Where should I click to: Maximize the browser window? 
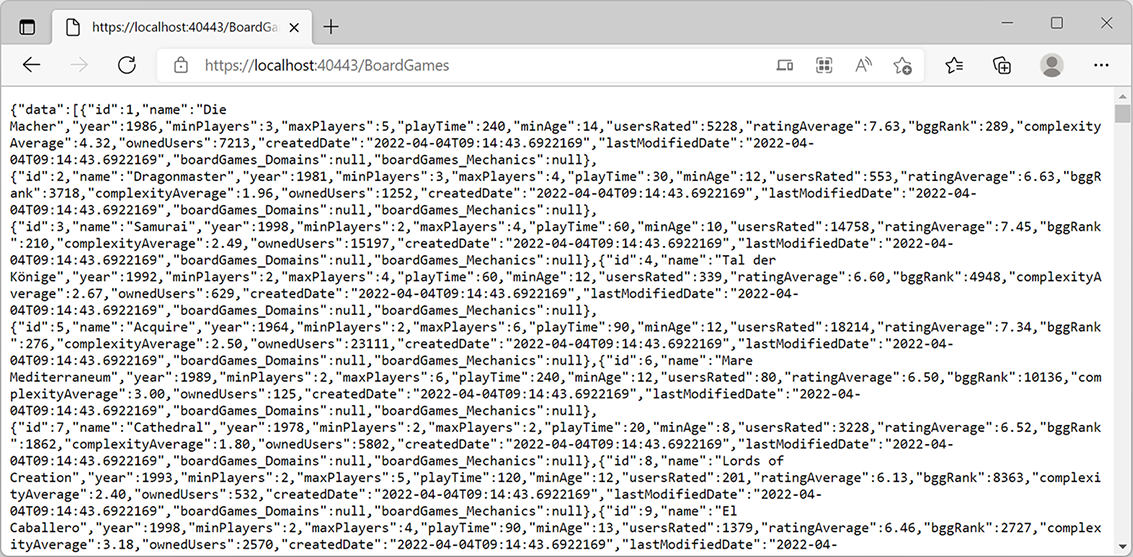1056,24
